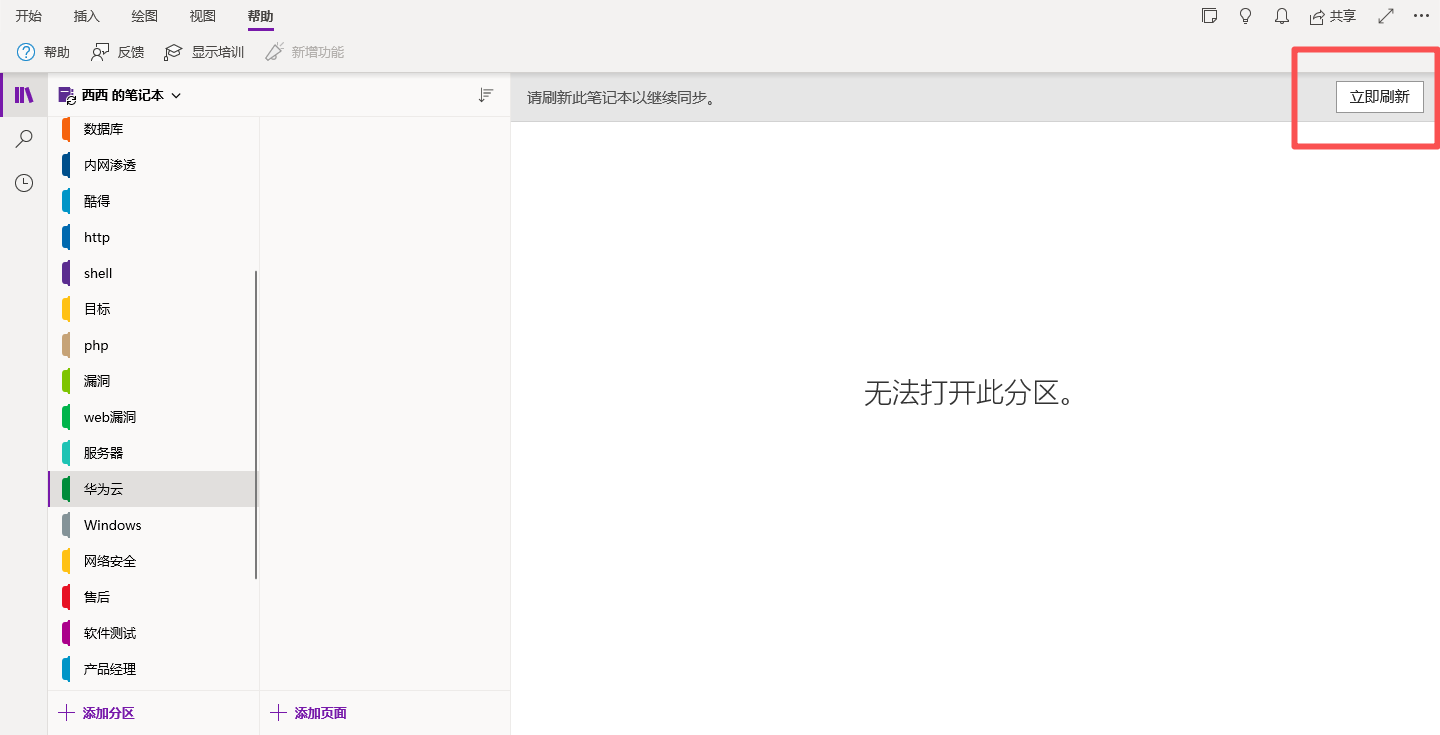This screenshot has height=735, width=1440.
Task: Select the 酷得 section
Action: tap(153, 201)
